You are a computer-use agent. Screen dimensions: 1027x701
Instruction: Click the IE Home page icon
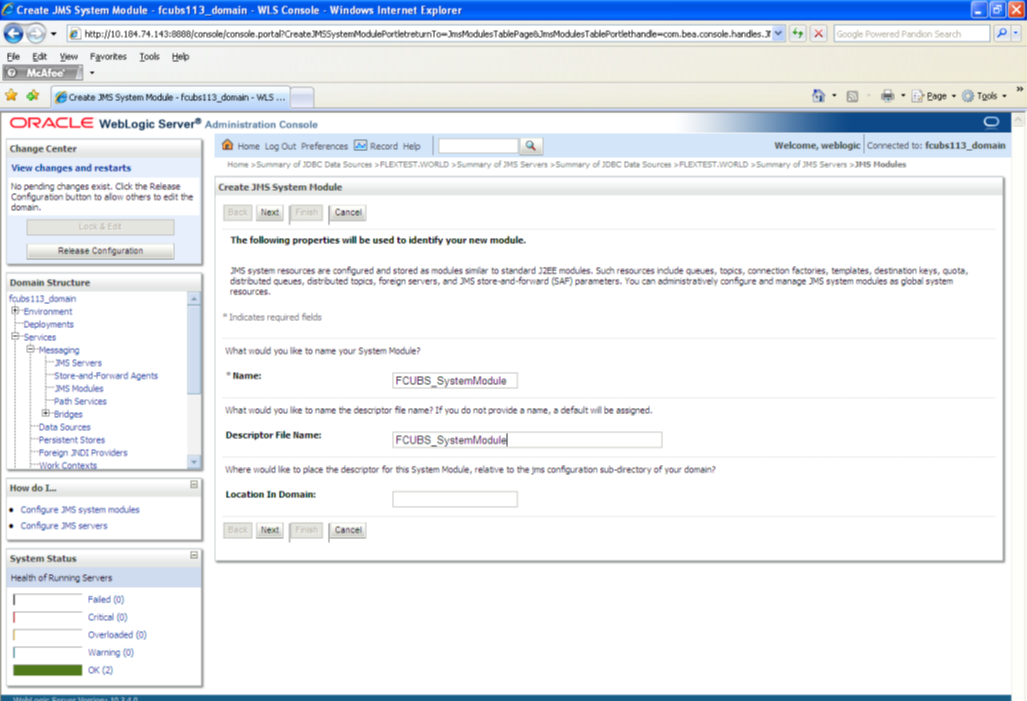[818, 96]
